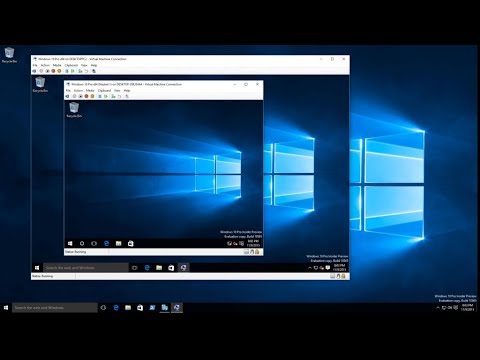Open Action Center inside outer VM taskbar
Viewport: 480px width, 360px height.
click(x=328, y=268)
